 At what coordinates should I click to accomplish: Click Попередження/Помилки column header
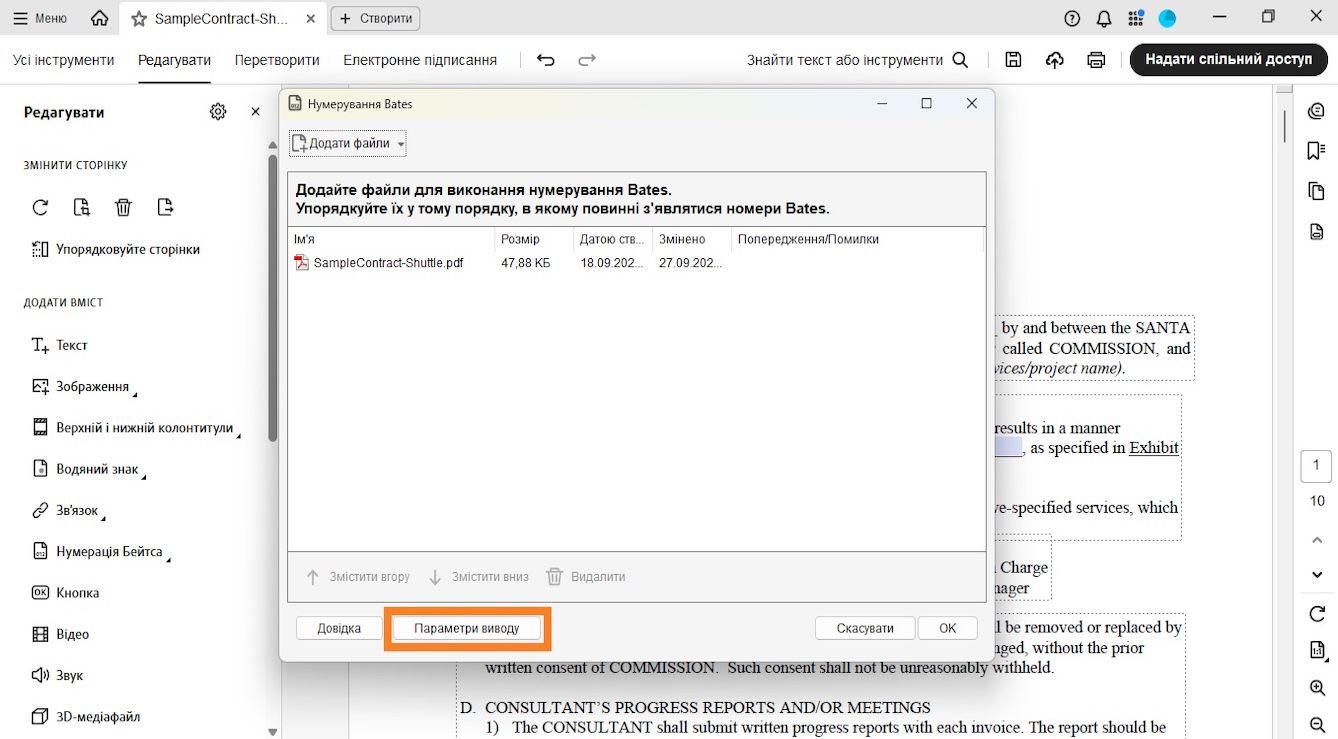point(857,239)
